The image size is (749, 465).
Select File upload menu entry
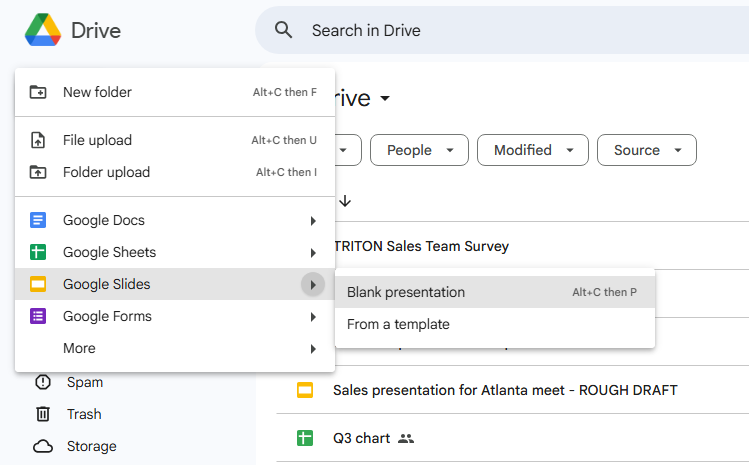(175, 140)
